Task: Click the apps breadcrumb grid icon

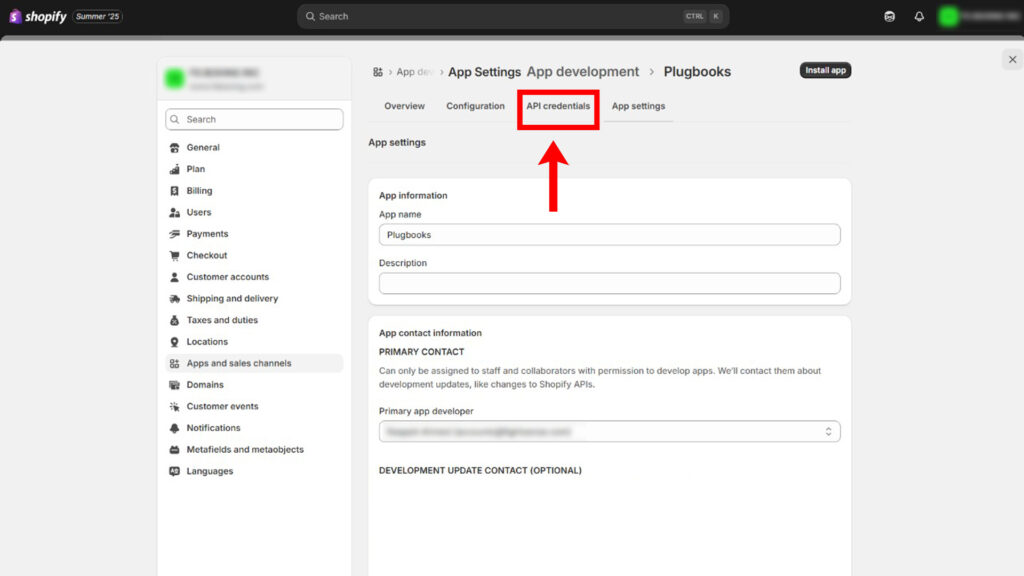Action: click(x=377, y=72)
